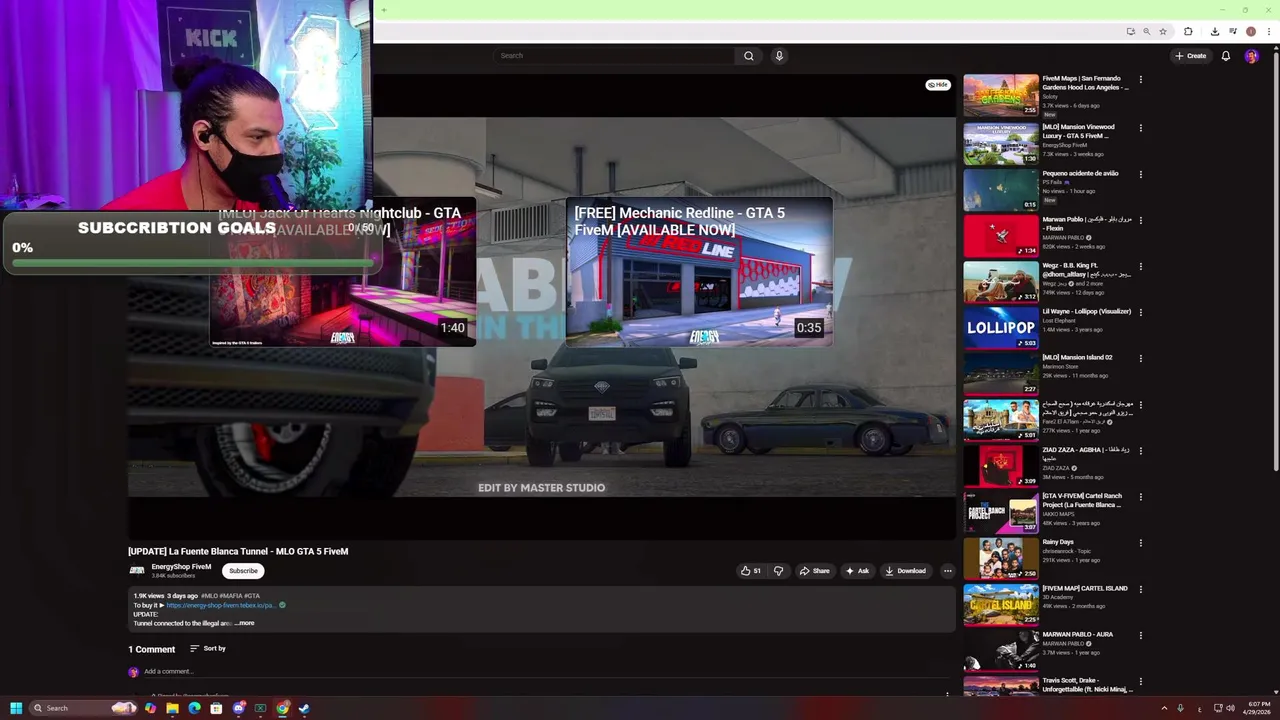Click the Download button under the video
The width and height of the screenshot is (1280, 720).
coord(905,571)
